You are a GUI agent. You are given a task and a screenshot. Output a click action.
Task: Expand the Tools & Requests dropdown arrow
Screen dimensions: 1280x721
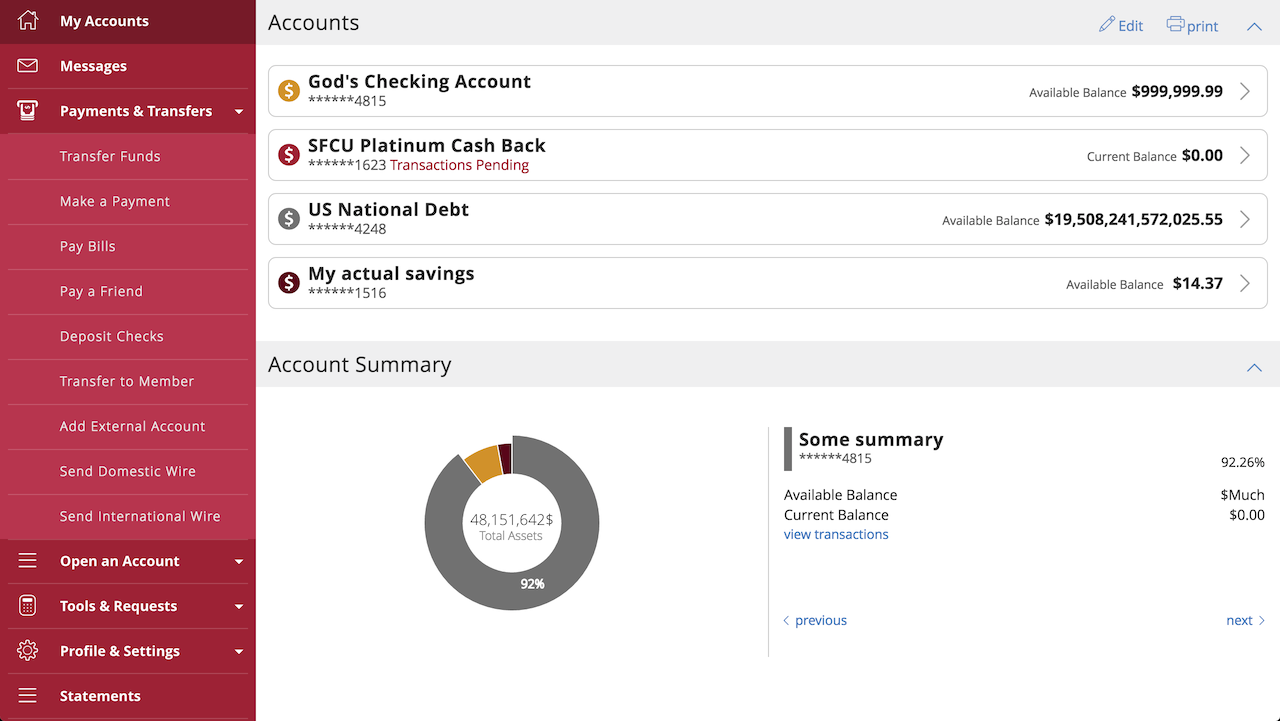(238, 607)
